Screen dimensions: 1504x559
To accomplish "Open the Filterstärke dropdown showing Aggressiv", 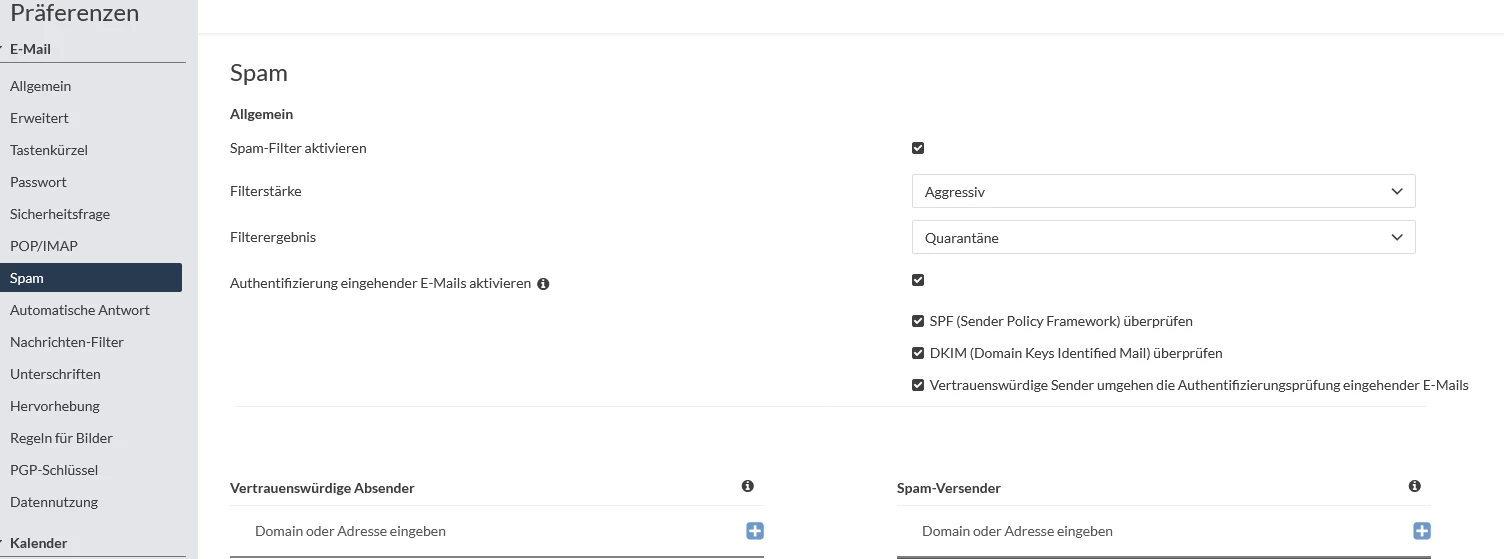I will 1163,192.
